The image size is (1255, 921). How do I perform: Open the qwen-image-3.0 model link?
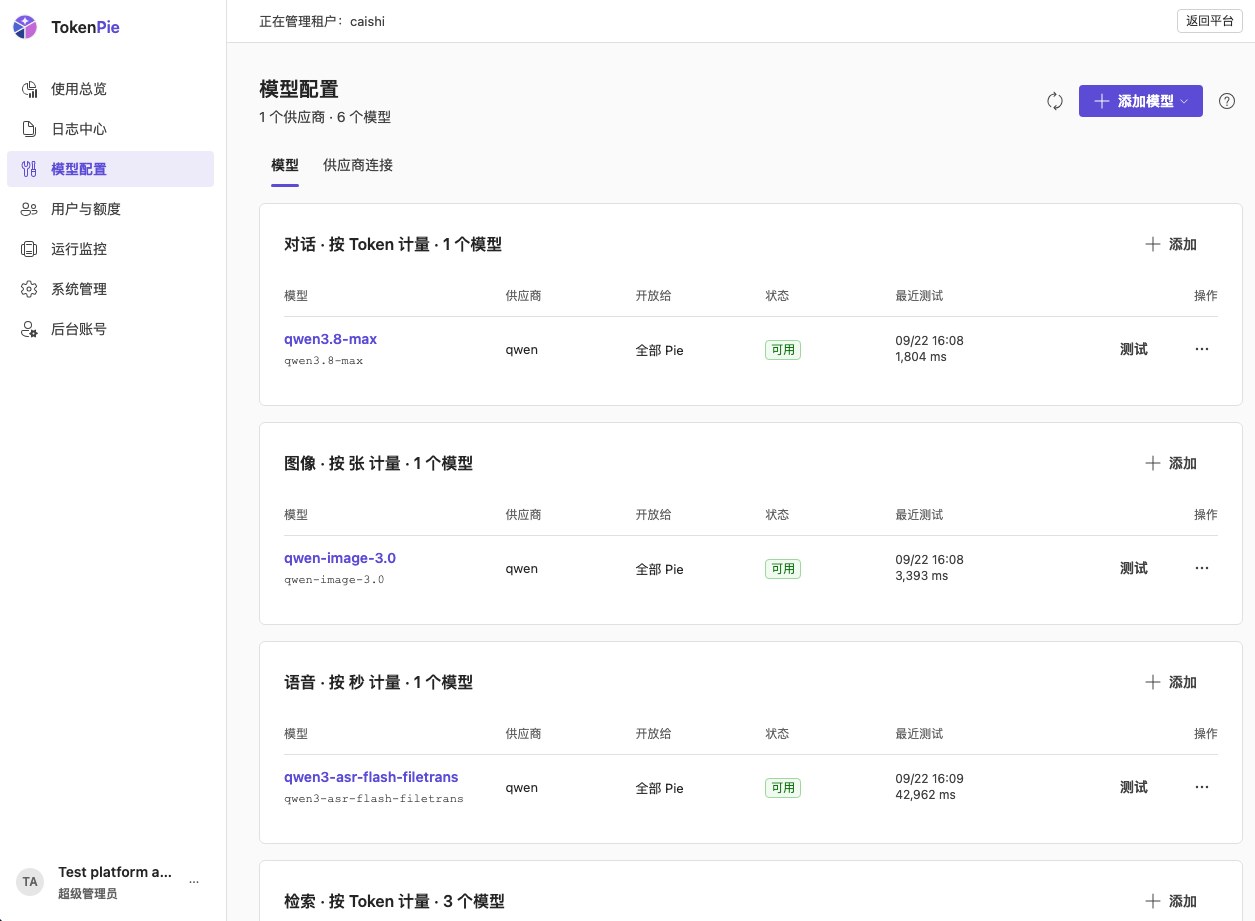point(340,558)
